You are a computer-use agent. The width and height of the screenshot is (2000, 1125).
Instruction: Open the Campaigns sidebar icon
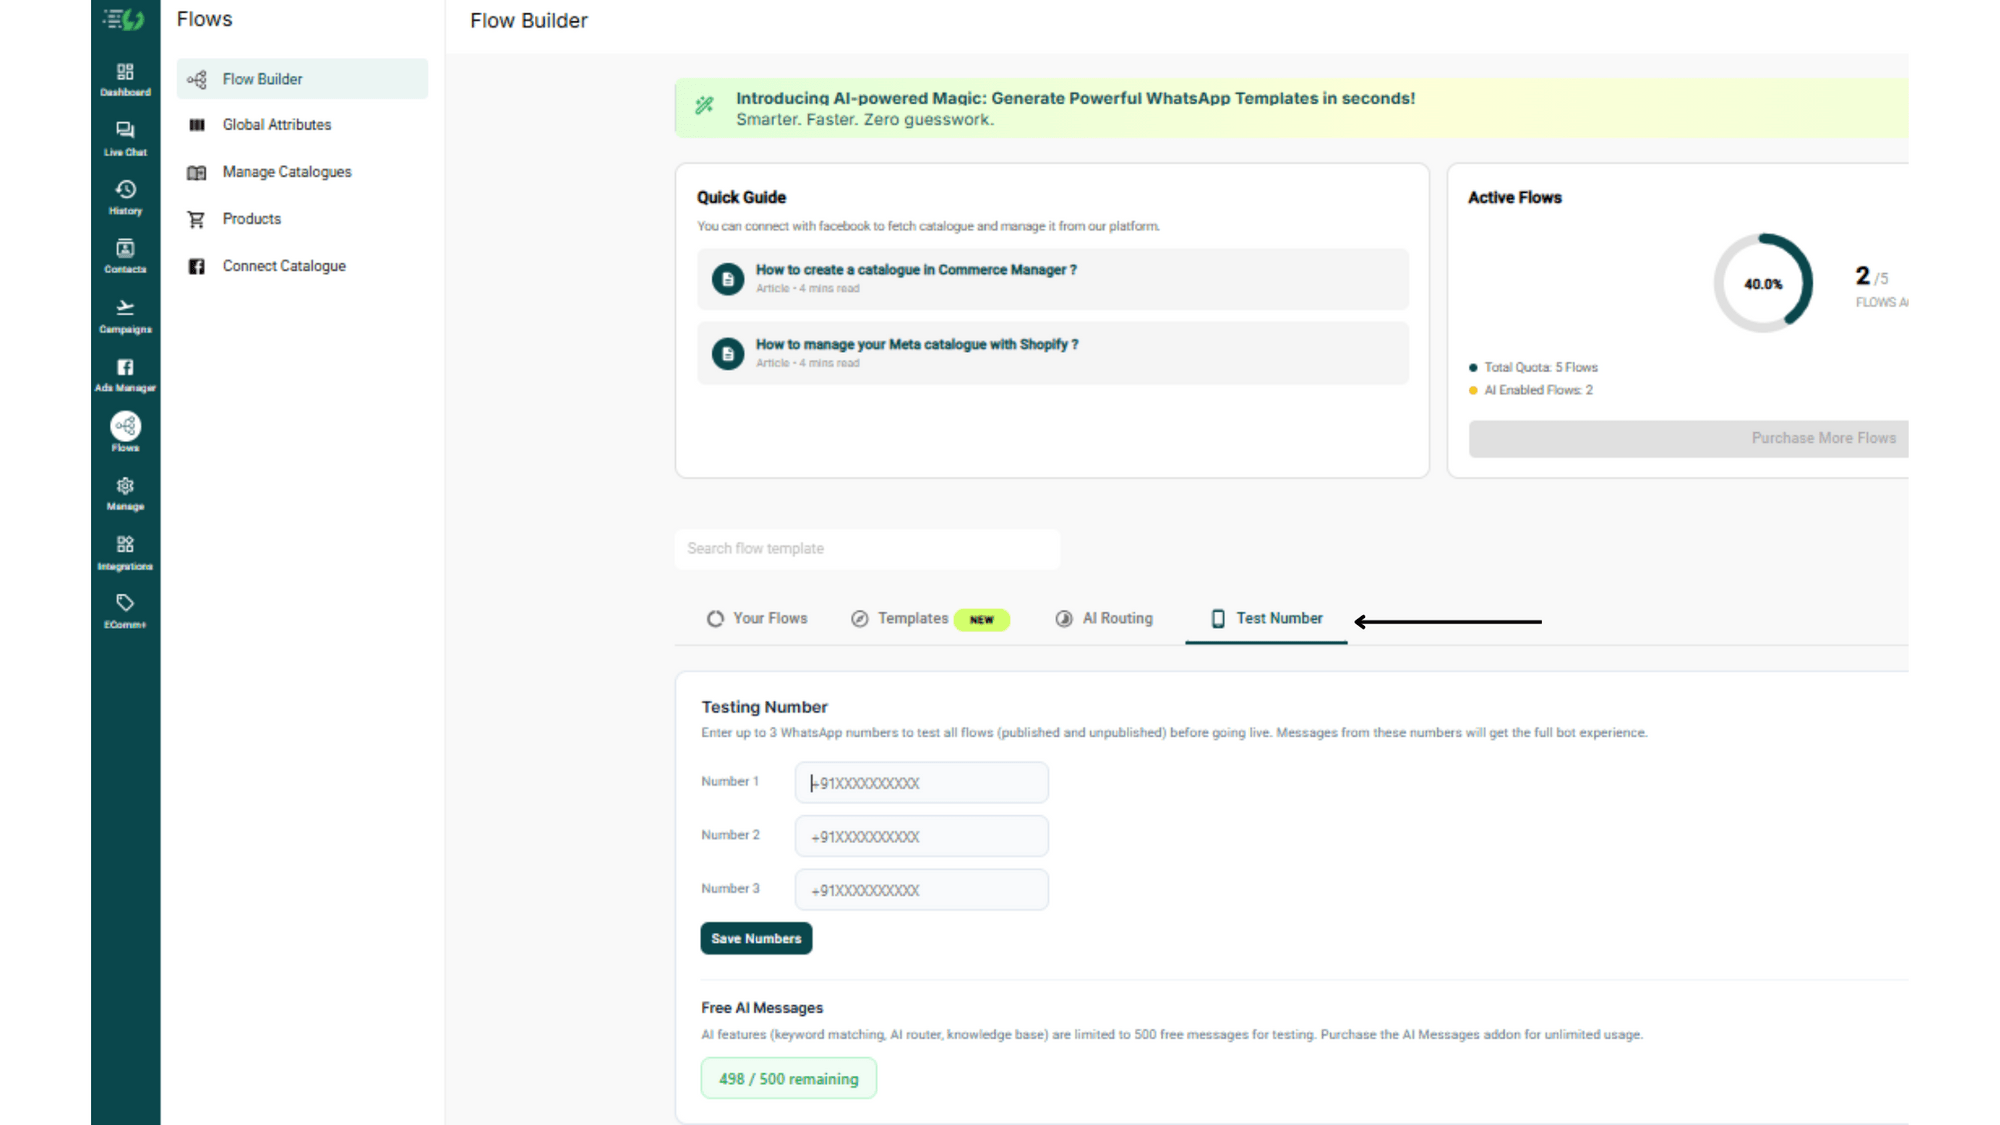pos(125,316)
